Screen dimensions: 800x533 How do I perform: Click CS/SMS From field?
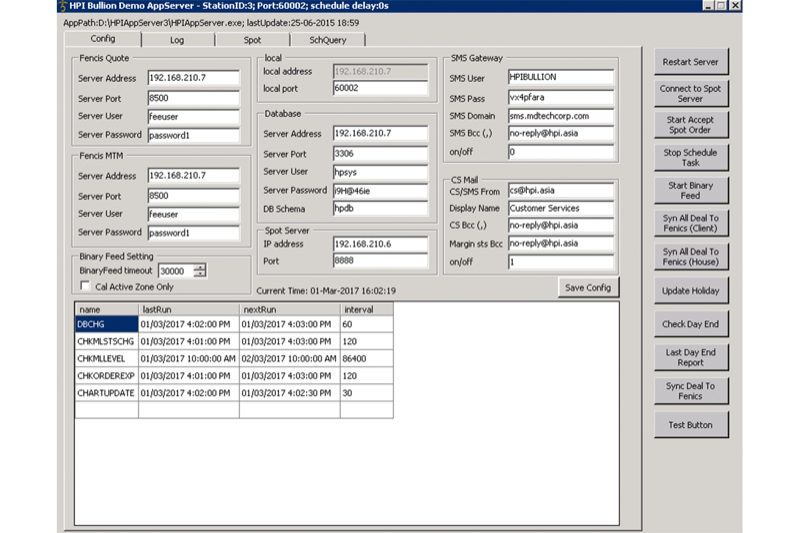tap(561, 190)
